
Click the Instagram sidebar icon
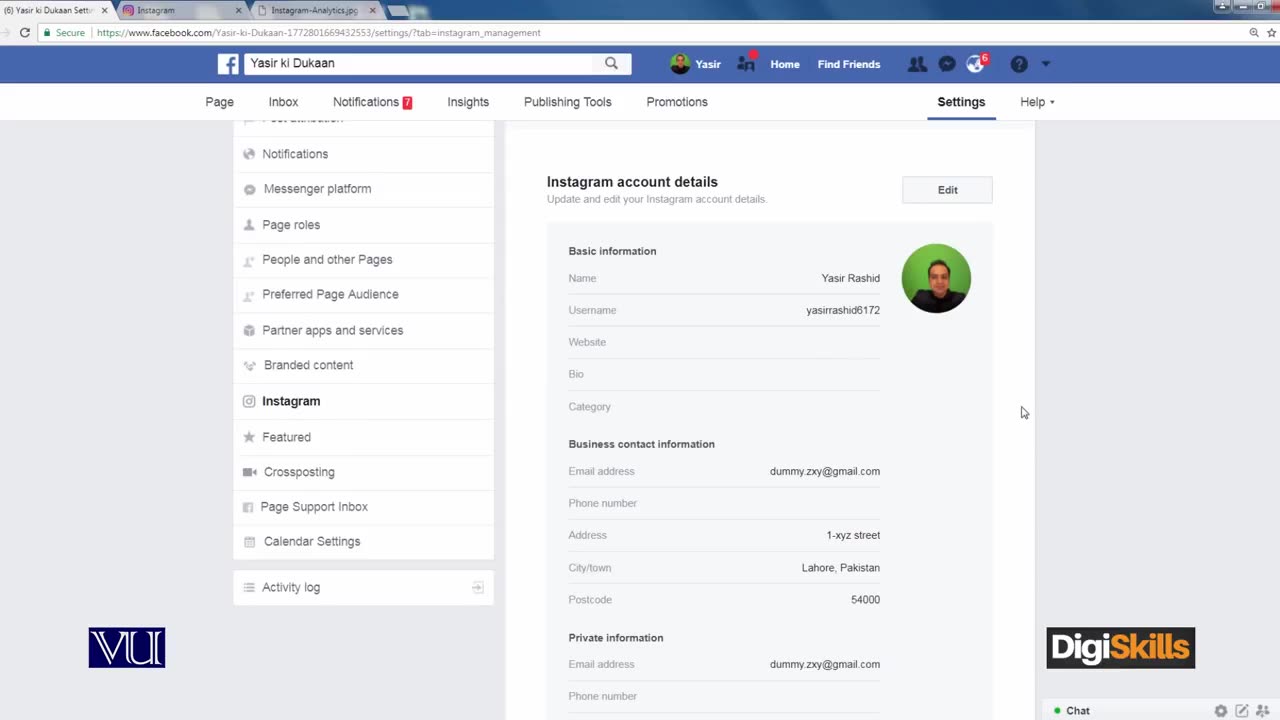(249, 401)
